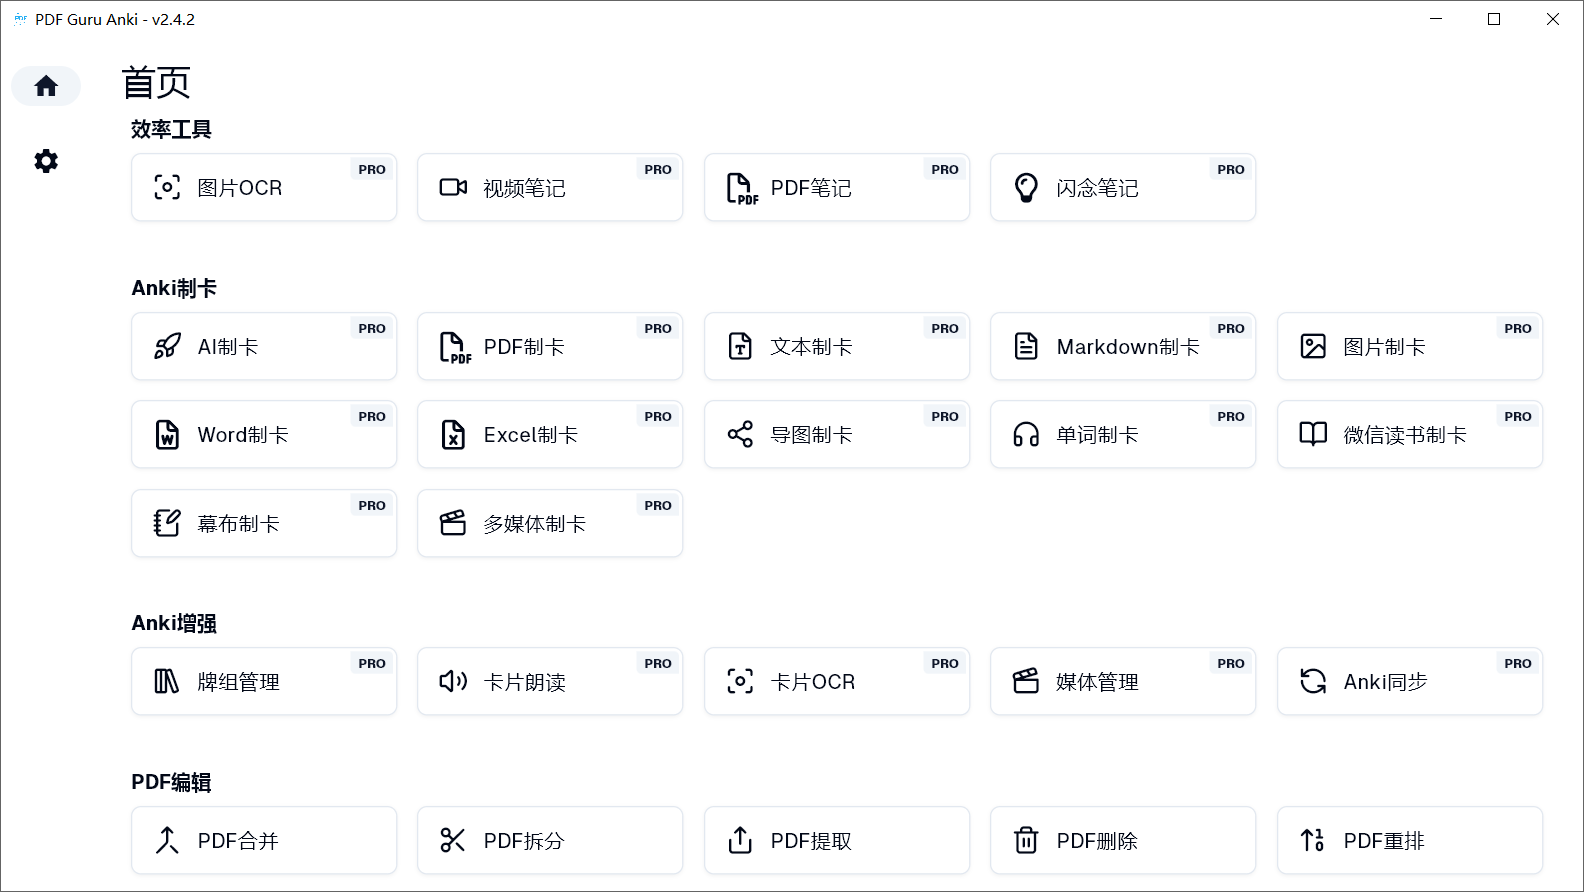Click the PDF拆分 label text
Viewport: 1584px width, 892px height.
point(524,841)
